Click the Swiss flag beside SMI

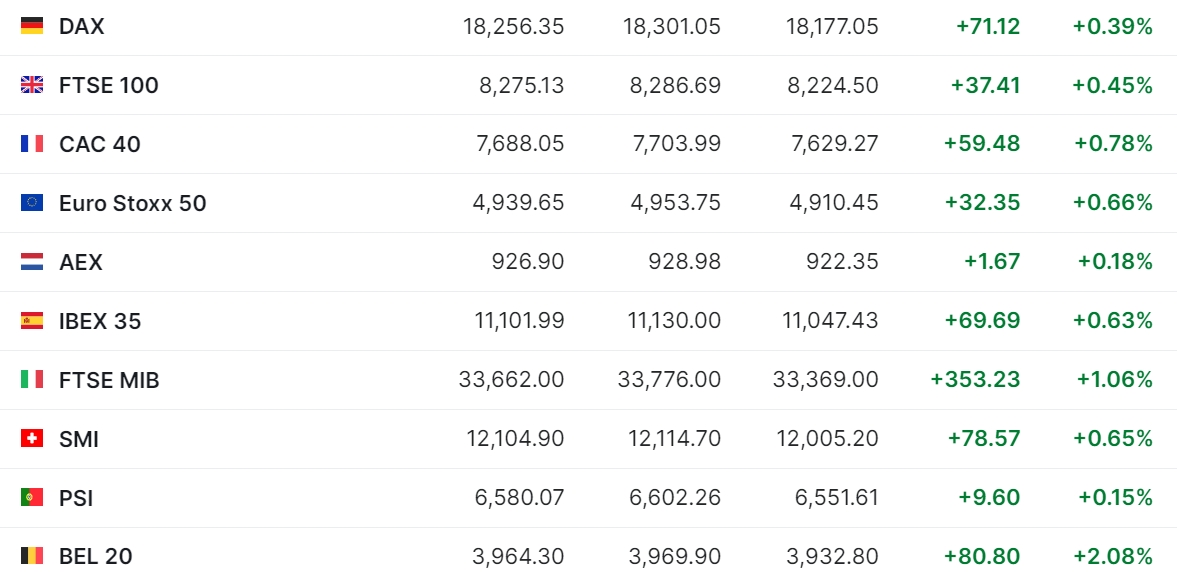pyautogui.click(x=32, y=439)
